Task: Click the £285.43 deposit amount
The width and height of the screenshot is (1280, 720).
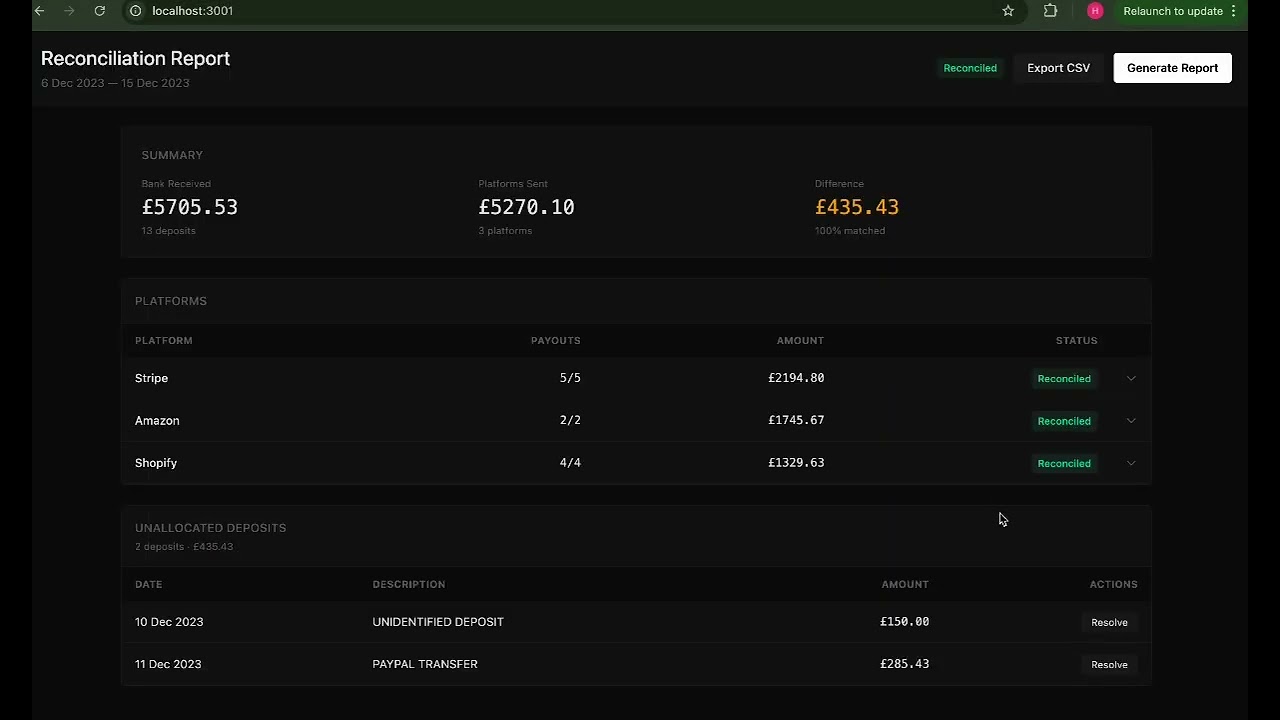Action: [904, 664]
